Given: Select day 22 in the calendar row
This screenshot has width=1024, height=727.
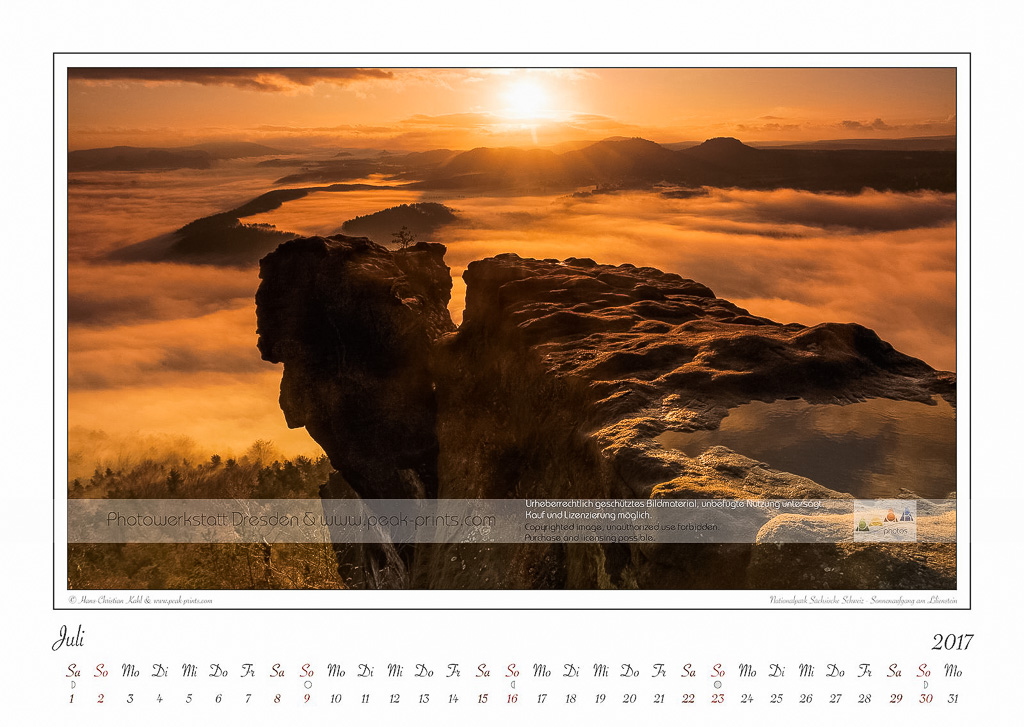Looking at the screenshot, I should 688,698.
